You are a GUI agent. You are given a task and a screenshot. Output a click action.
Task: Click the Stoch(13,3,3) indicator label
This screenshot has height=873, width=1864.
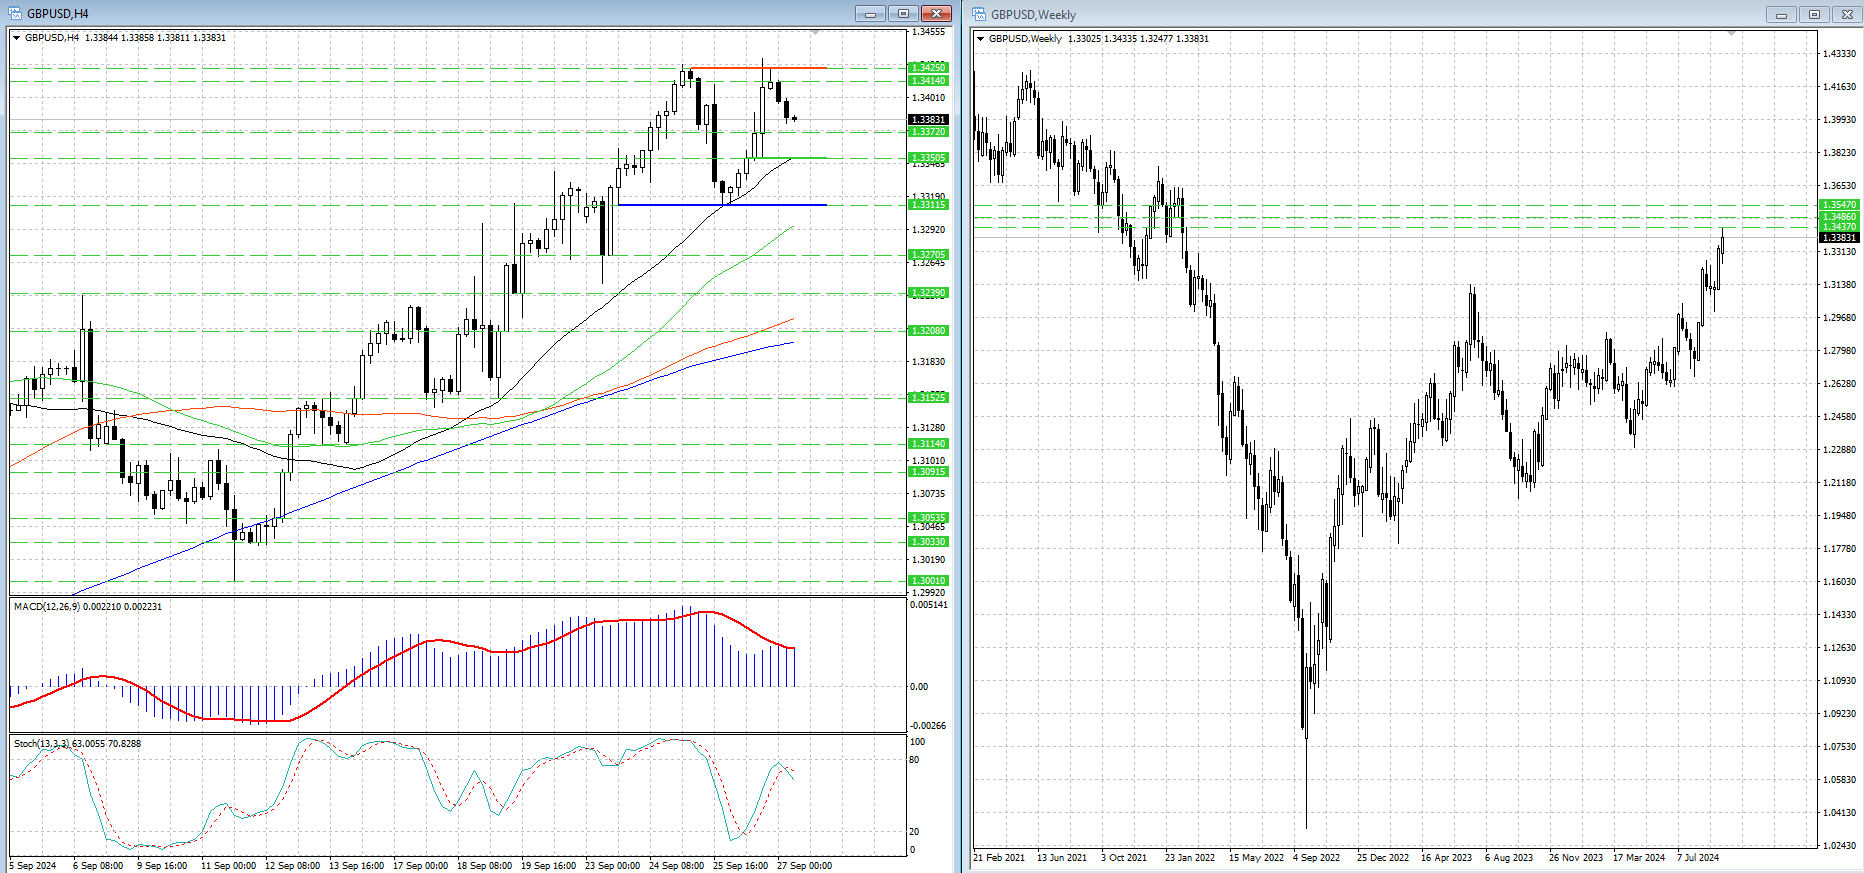point(41,744)
